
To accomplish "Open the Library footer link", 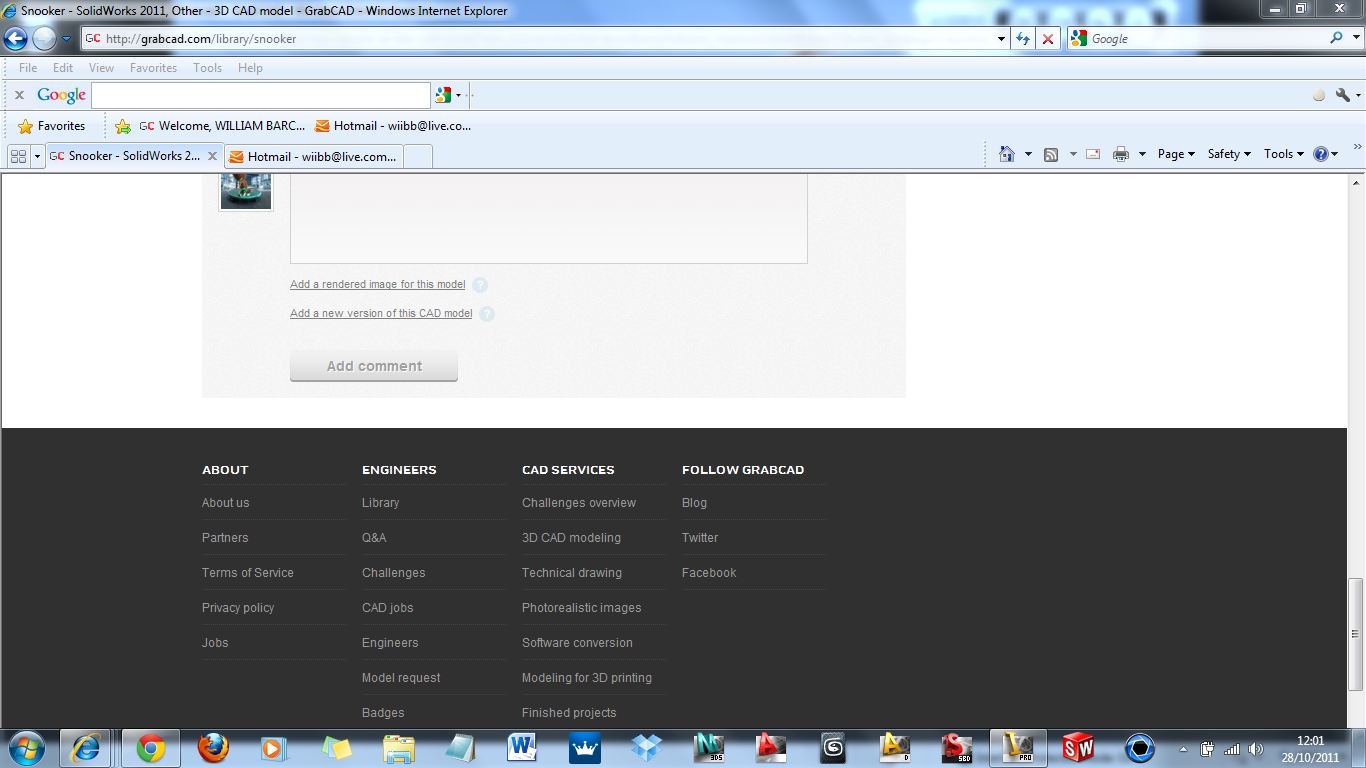I will (x=380, y=503).
